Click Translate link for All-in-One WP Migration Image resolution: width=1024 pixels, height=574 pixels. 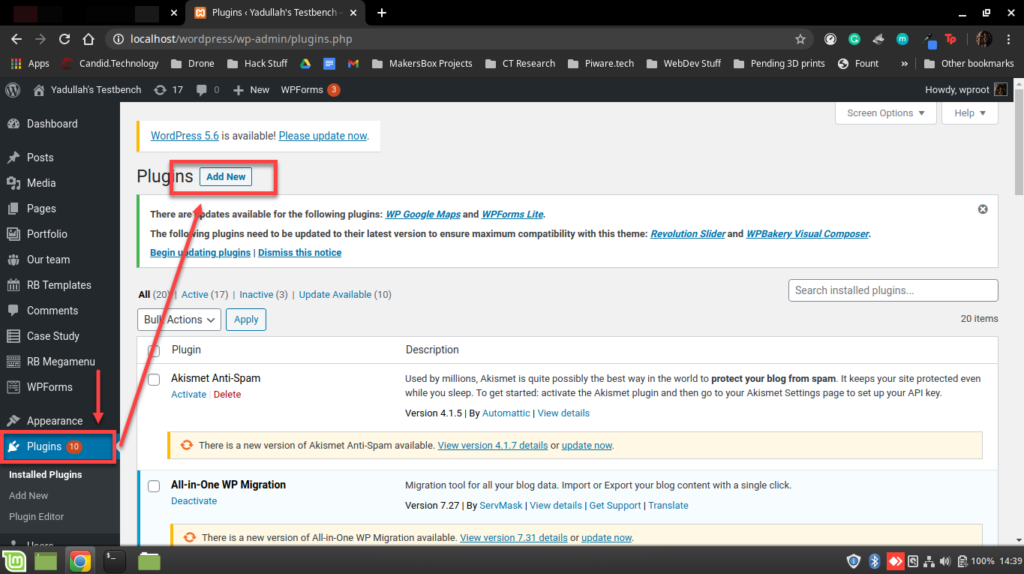click(x=668, y=505)
